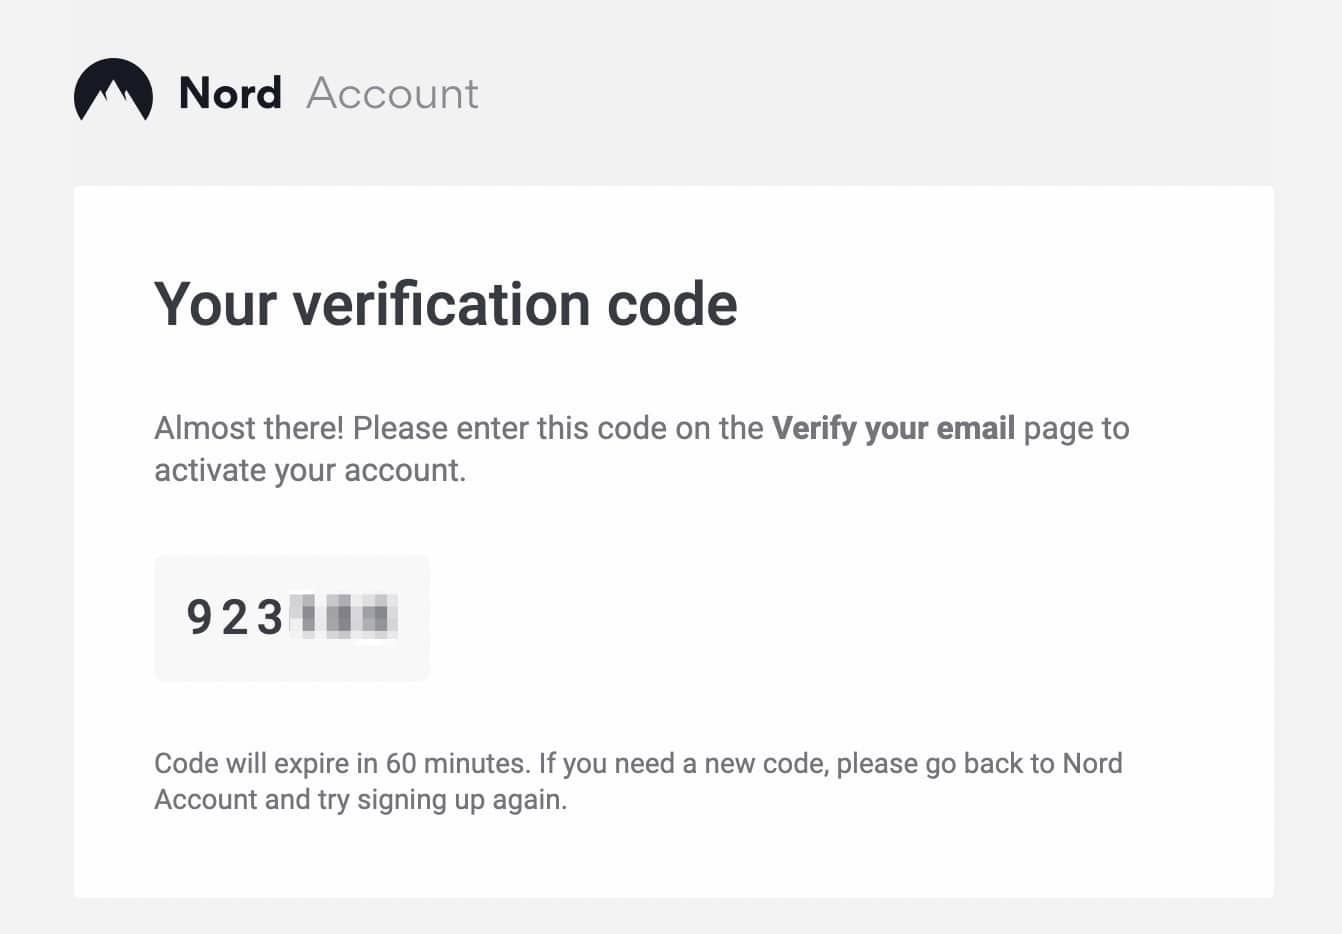Viewport: 1342px width, 934px height.
Task: Click the bold "Nord" wordmark
Action: (x=230, y=93)
